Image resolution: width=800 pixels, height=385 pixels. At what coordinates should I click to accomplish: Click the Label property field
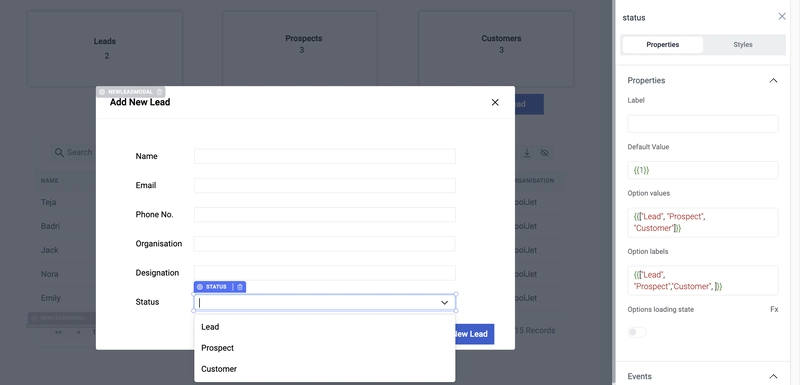(x=703, y=124)
